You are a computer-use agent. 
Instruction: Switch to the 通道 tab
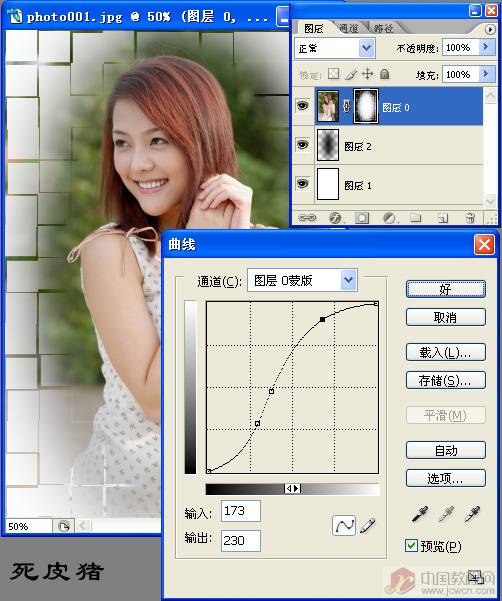point(349,28)
